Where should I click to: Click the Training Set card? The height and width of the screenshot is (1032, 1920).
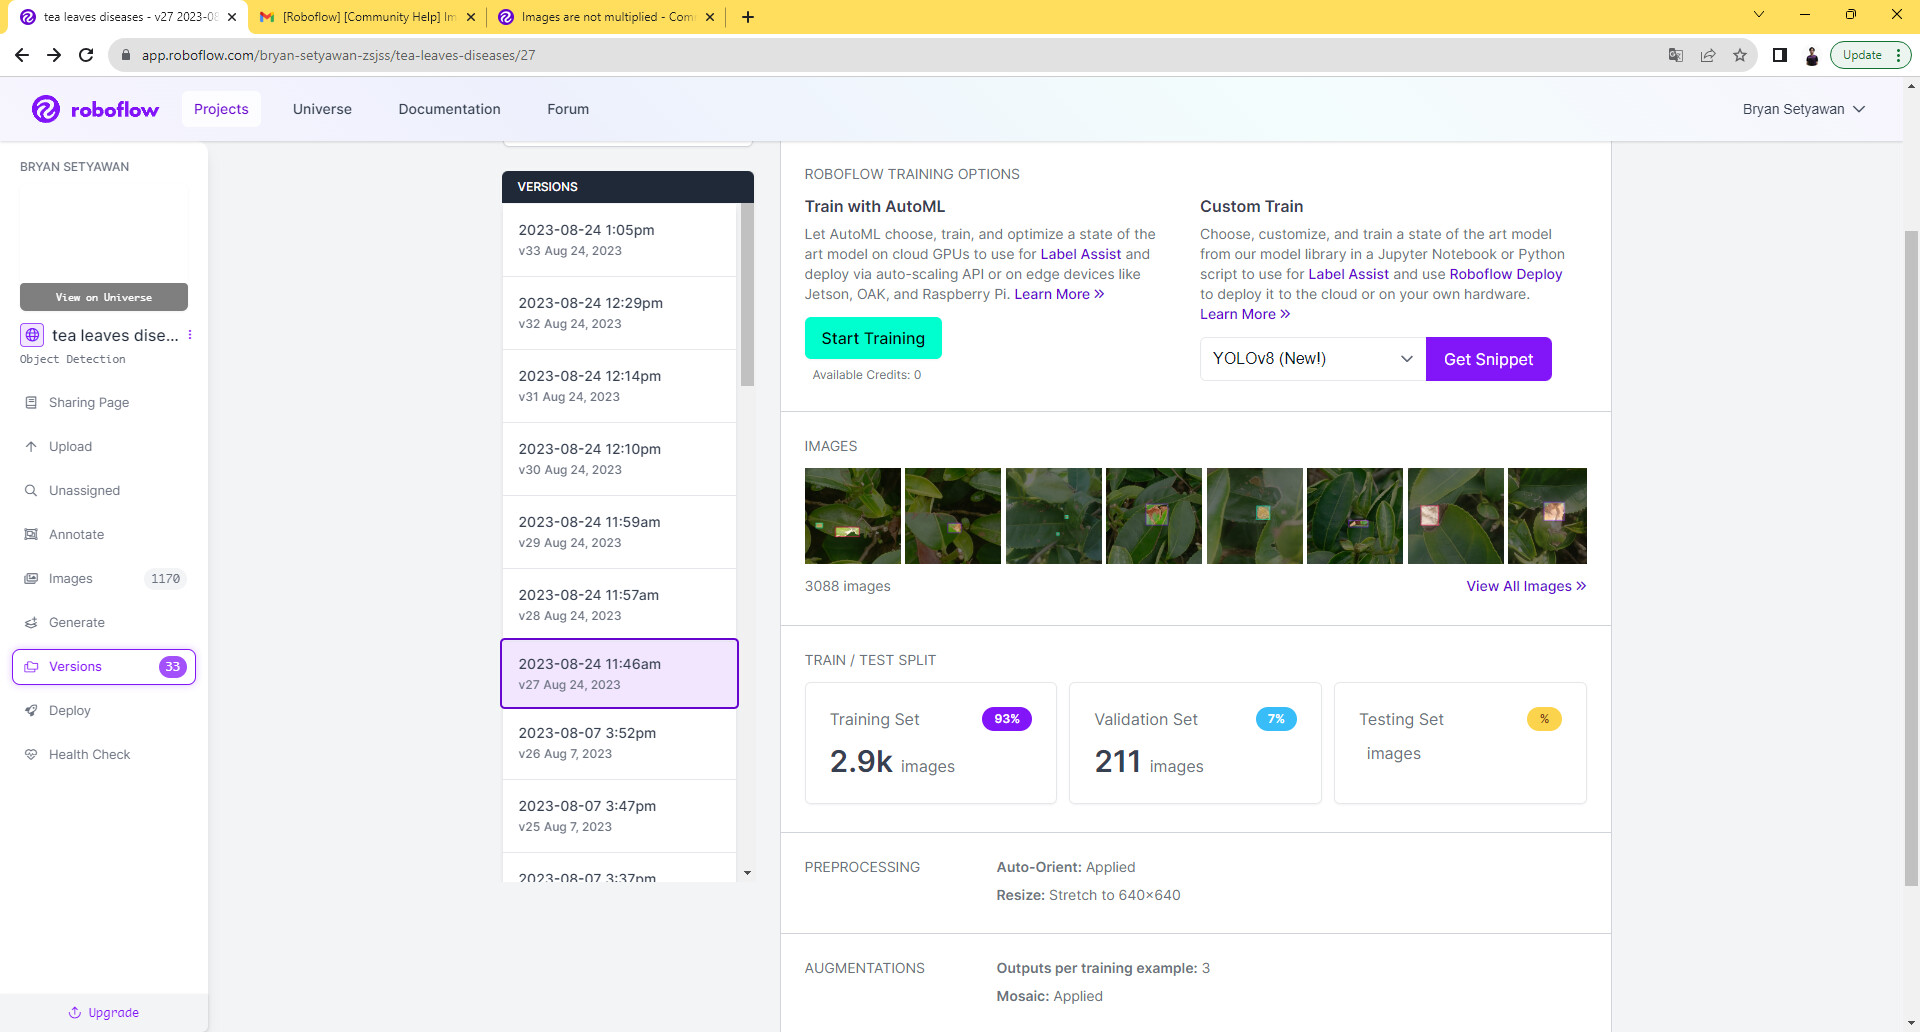(x=930, y=743)
